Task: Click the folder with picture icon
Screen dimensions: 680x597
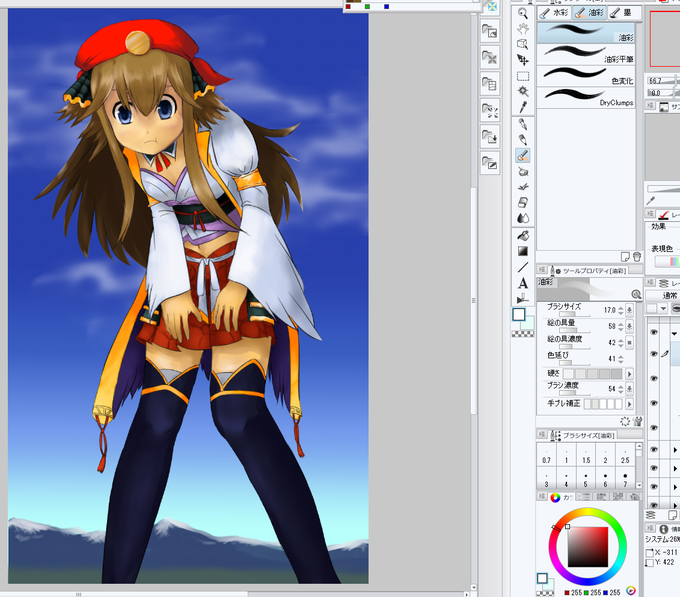Action: 490,31
